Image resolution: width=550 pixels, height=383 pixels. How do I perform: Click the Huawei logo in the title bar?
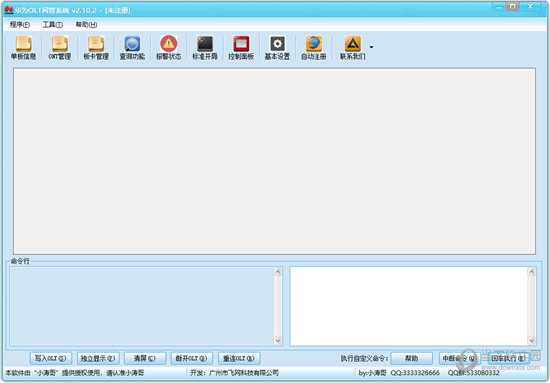coord(9,10)
